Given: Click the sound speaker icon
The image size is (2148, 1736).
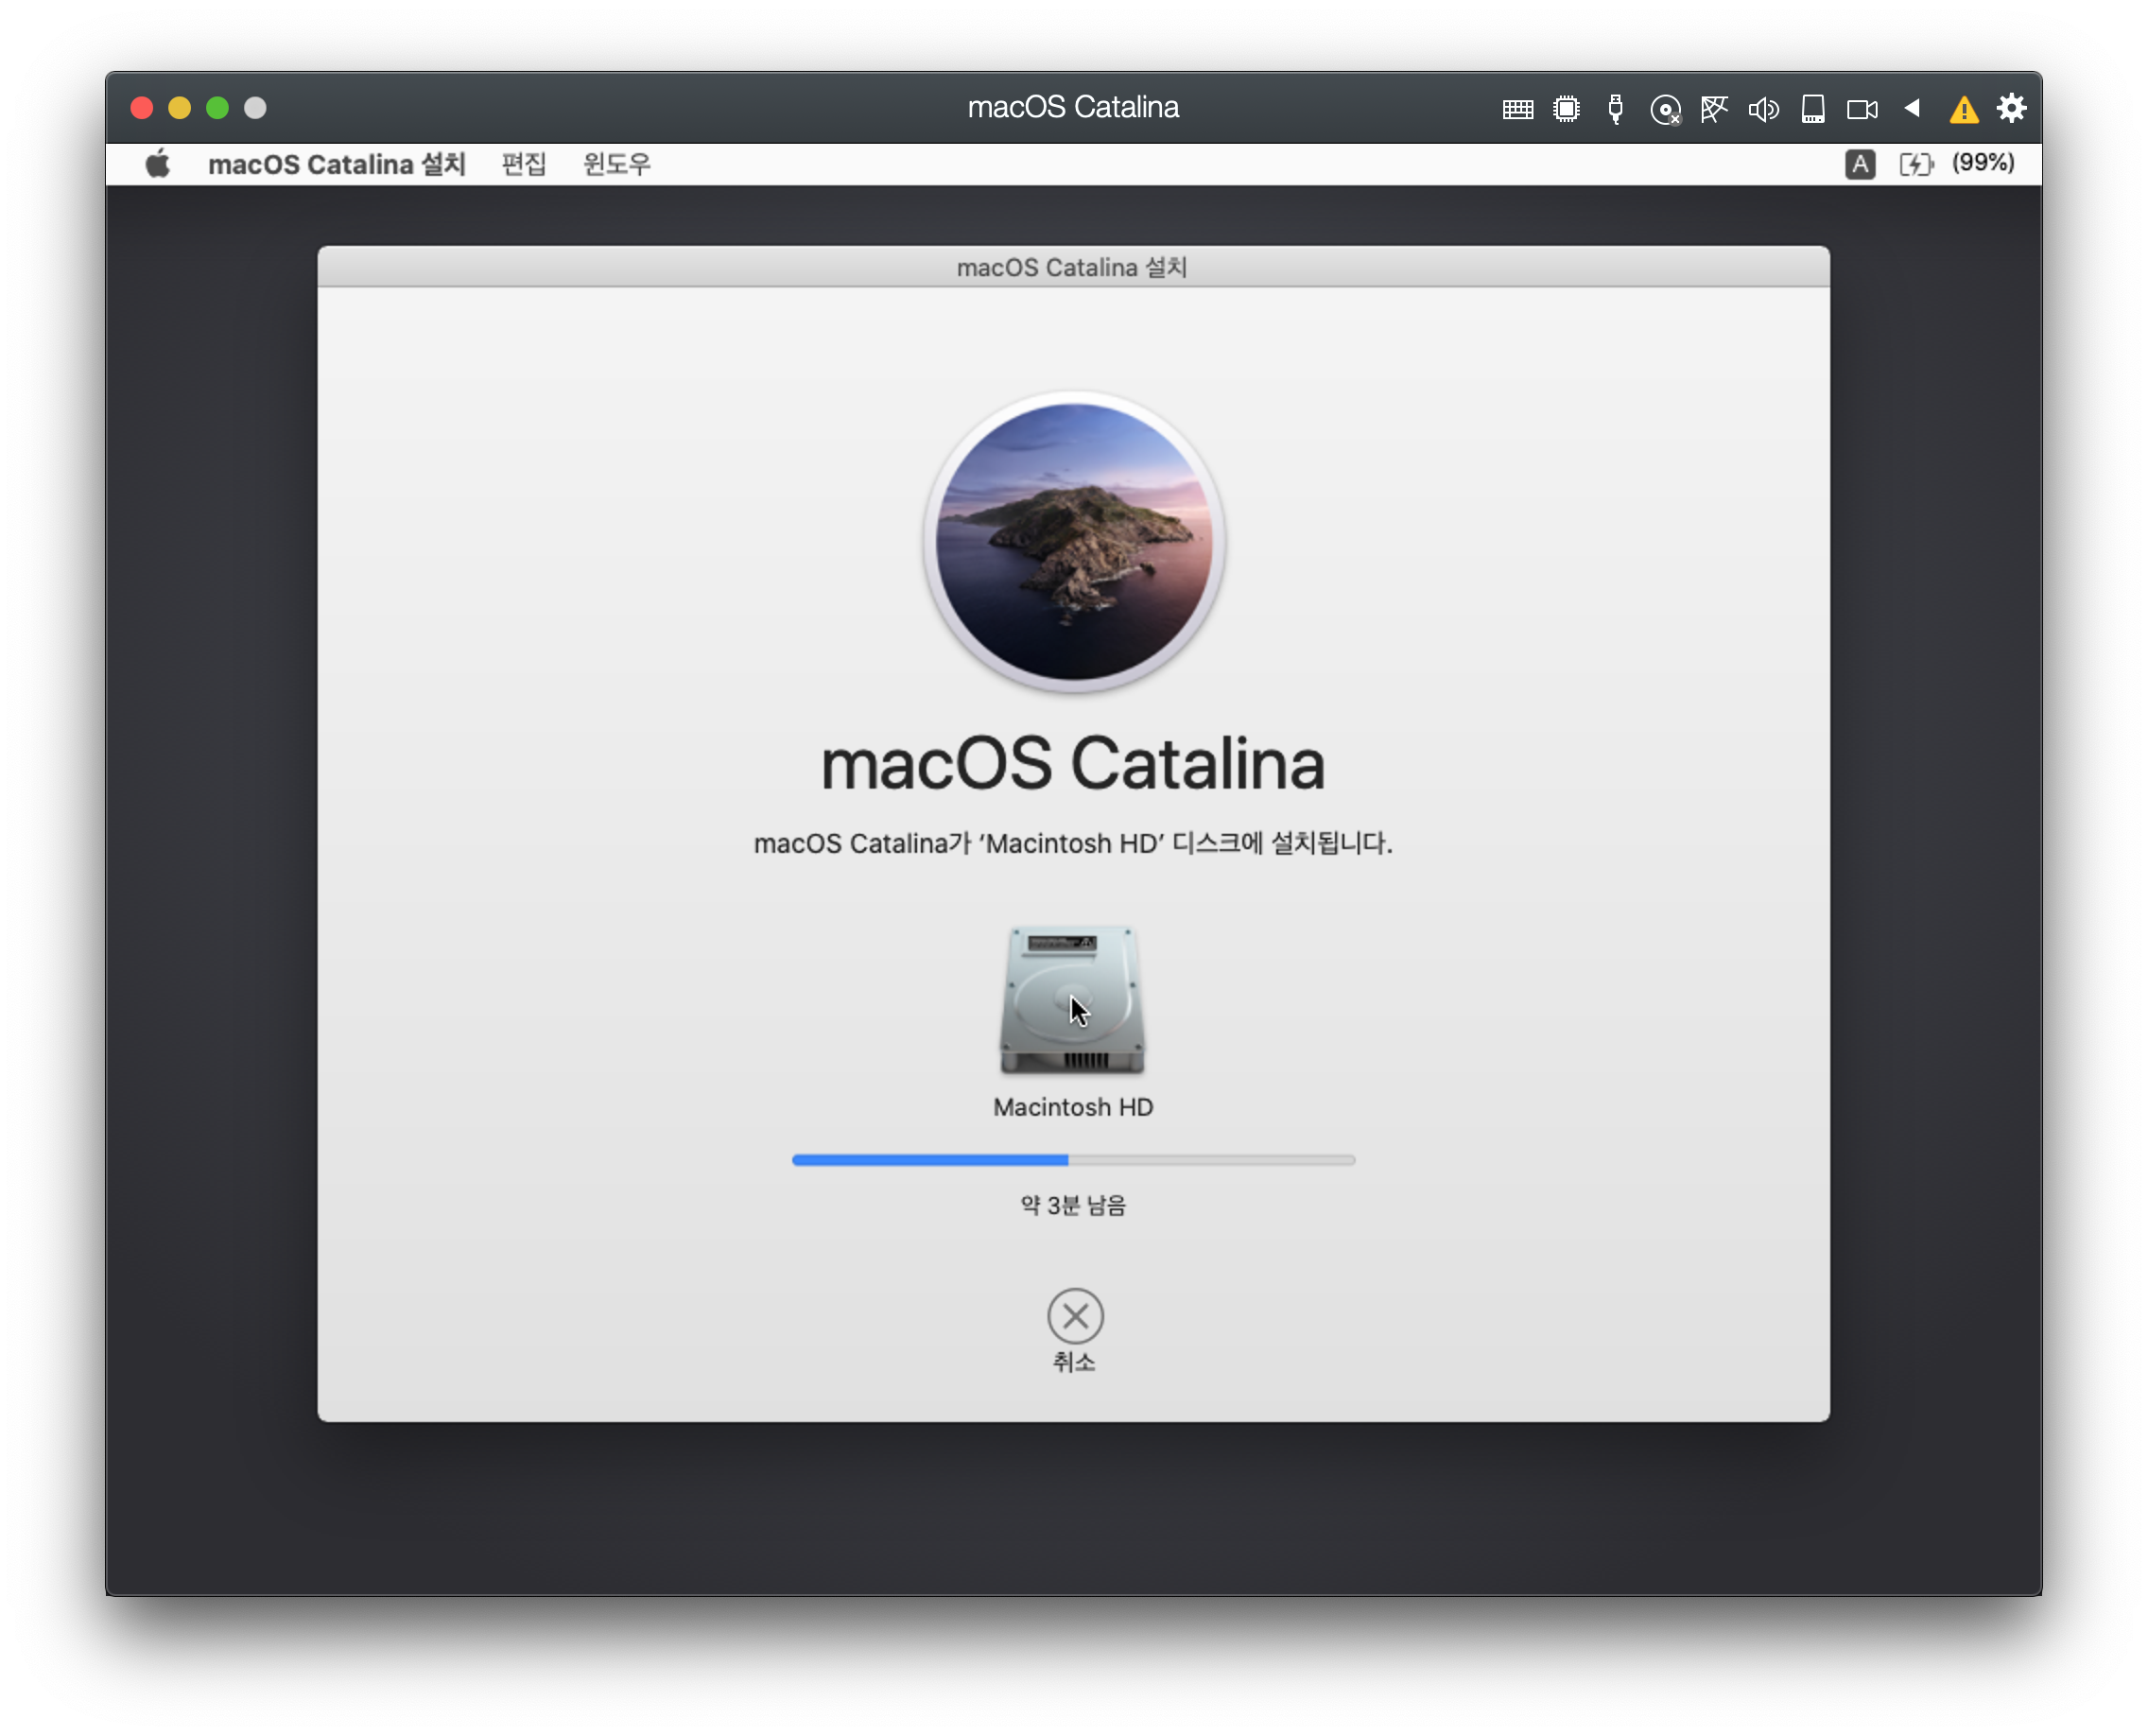Looking at the screenshot, I should pyautogui.click(x=1763, y=109).
